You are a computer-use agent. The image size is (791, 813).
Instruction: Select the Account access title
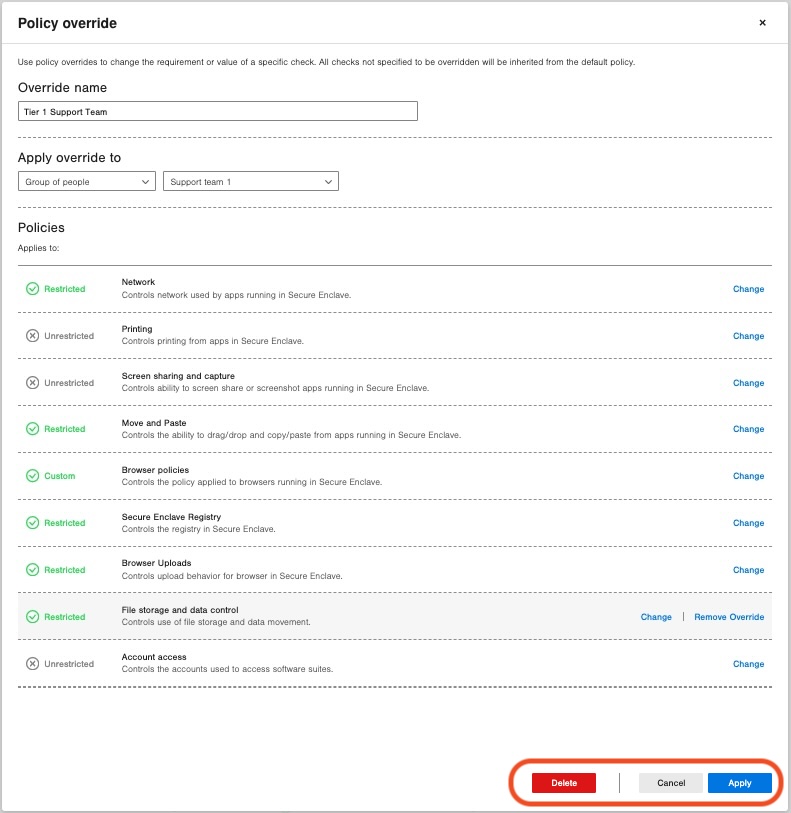pyautogui.click(x=154, y=657)
